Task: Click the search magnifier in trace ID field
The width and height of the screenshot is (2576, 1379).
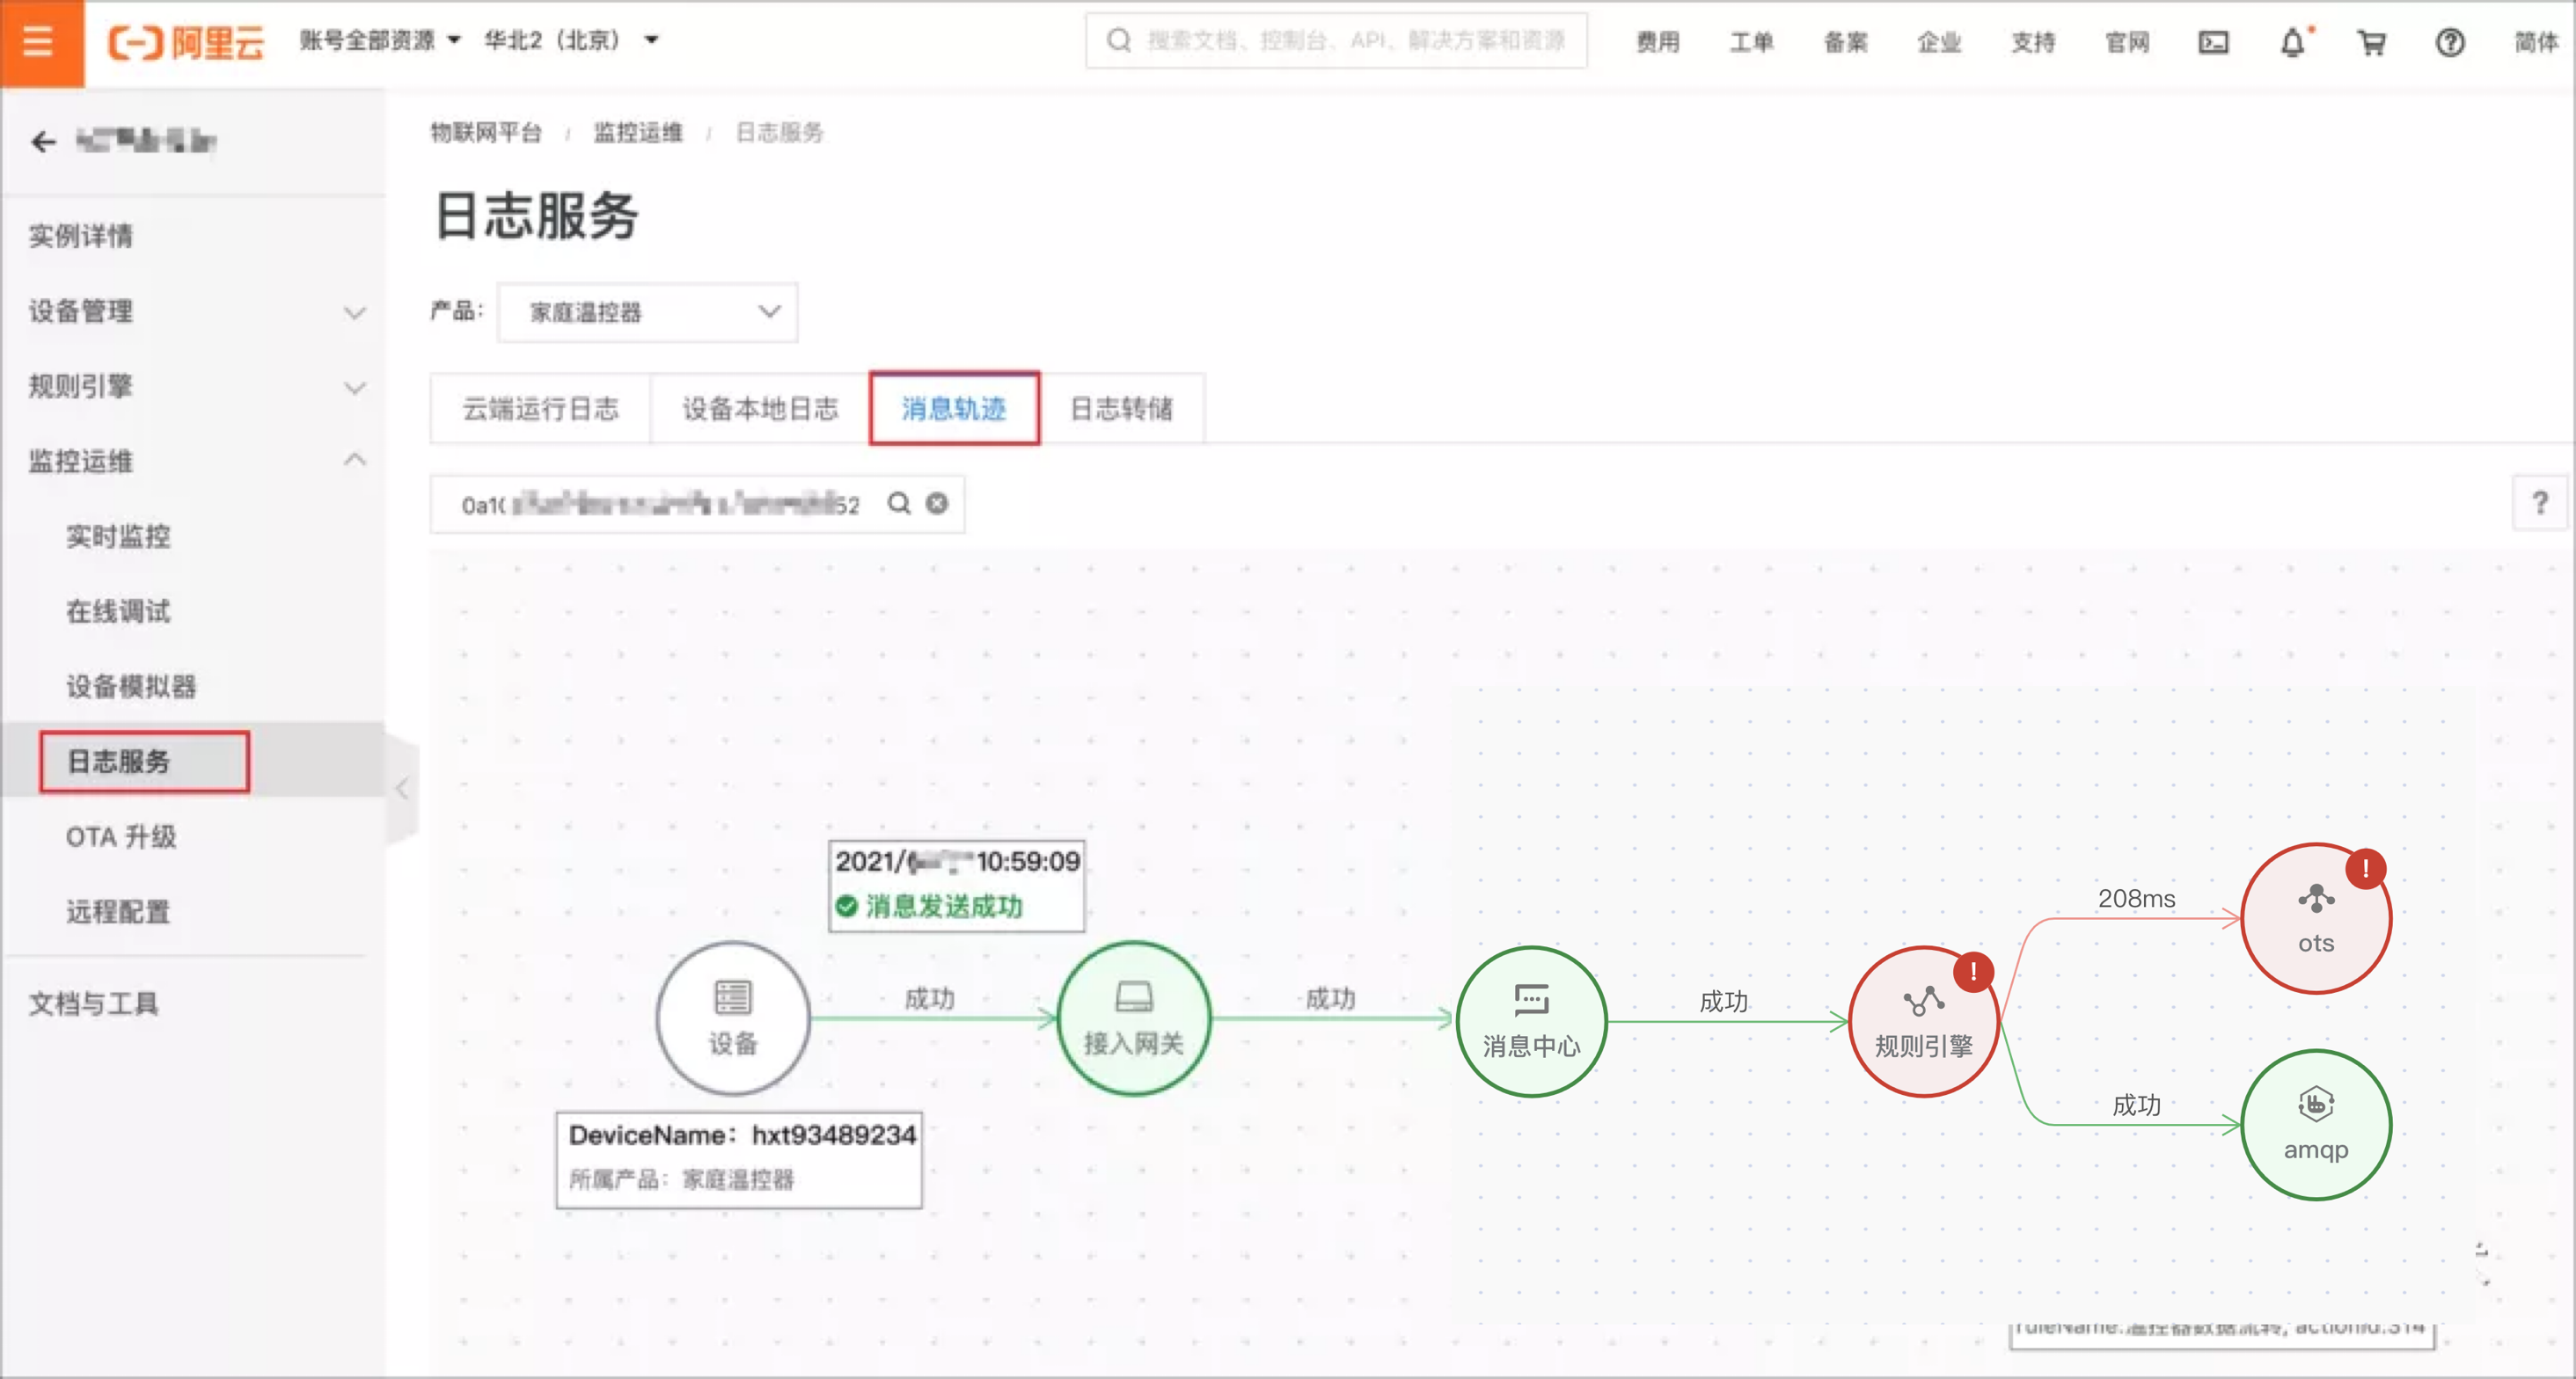Action: (x=899, y=503)
